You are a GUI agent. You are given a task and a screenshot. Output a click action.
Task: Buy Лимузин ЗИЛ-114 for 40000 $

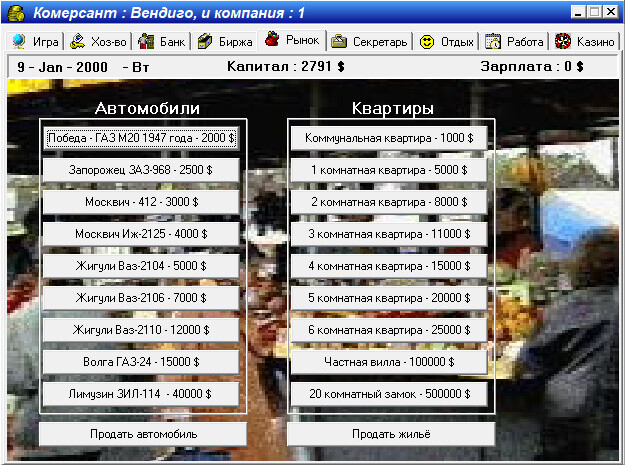[141, 394]
